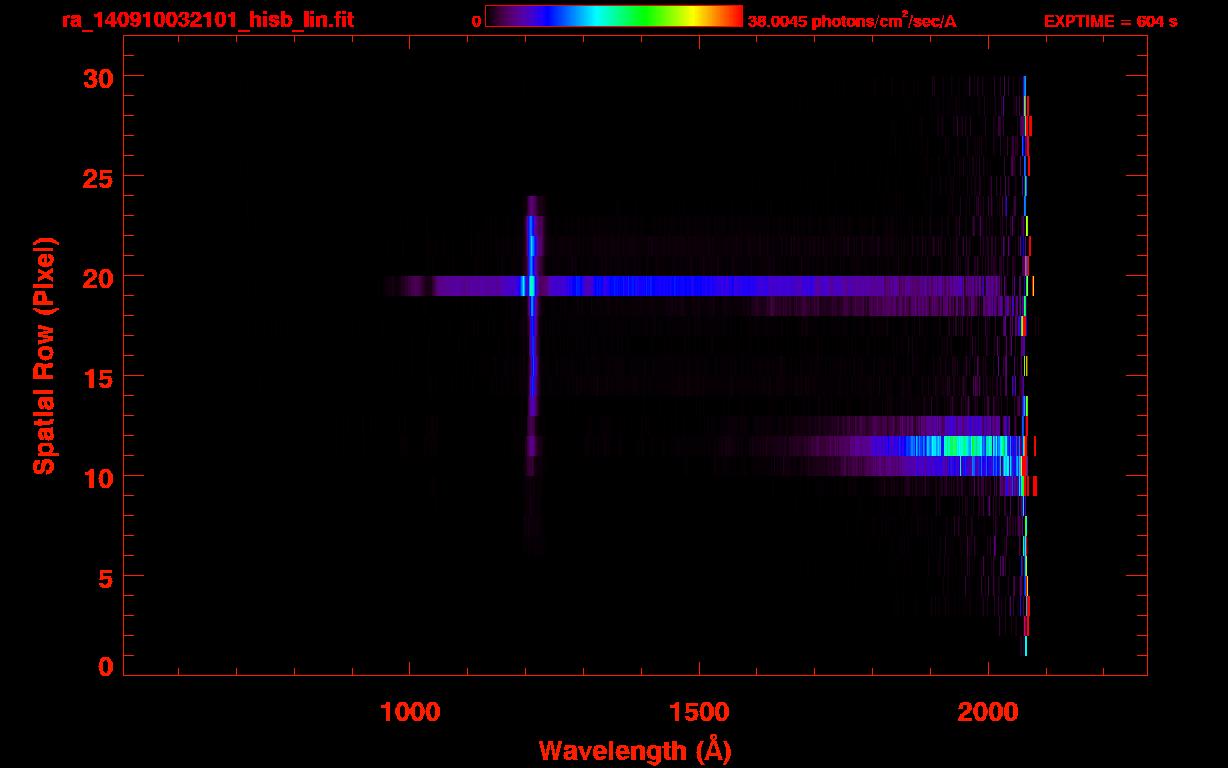Click the 1000 wavelength tick label
Image resolution: width=1228 pixels, height=768 pixels.
pos(410,712)
